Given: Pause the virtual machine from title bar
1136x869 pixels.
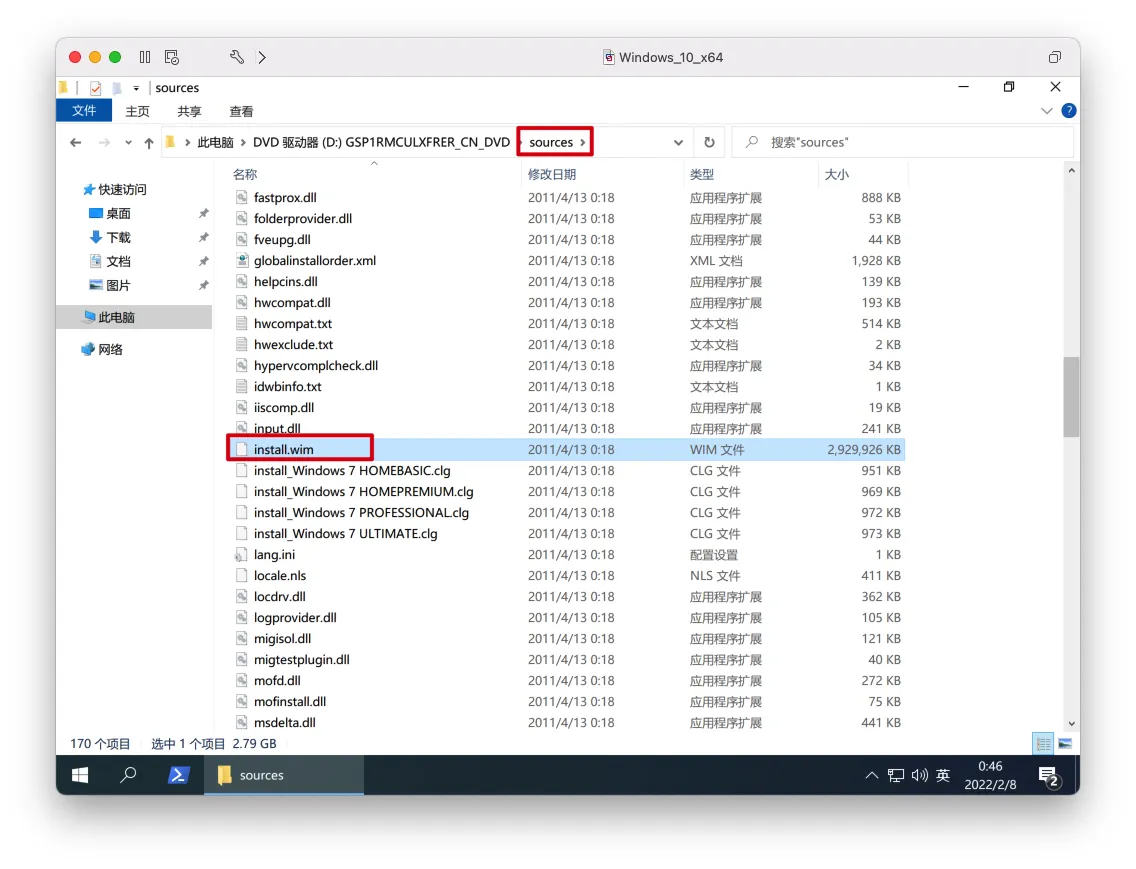Looking at the screenshot, I should [145, 57].
